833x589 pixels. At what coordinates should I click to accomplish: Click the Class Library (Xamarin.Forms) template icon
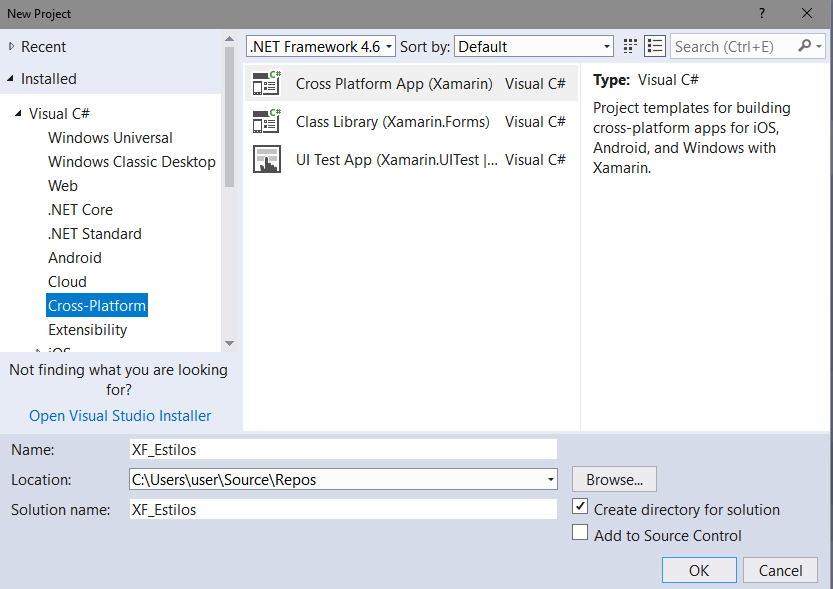(x=267, y=121)
